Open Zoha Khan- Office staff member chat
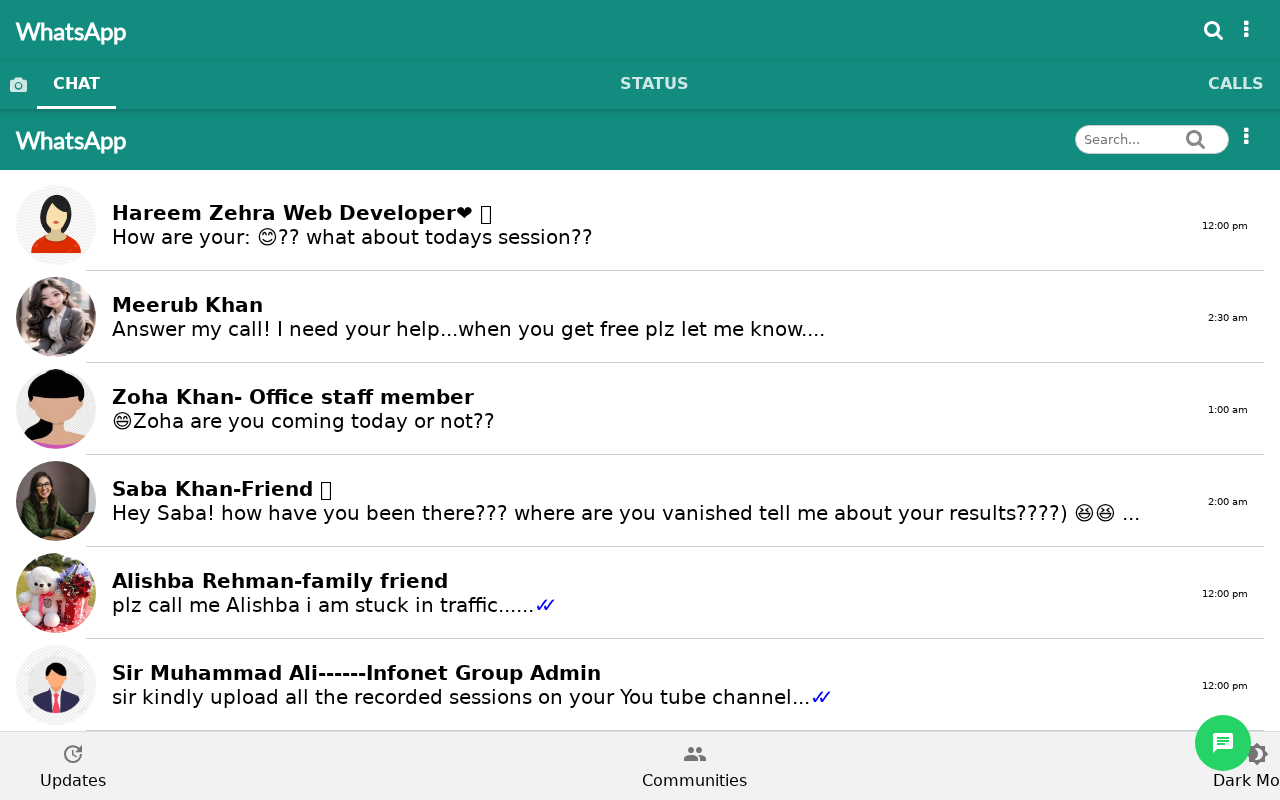This screenshot has height=800, width=1280. click(640, 409)
